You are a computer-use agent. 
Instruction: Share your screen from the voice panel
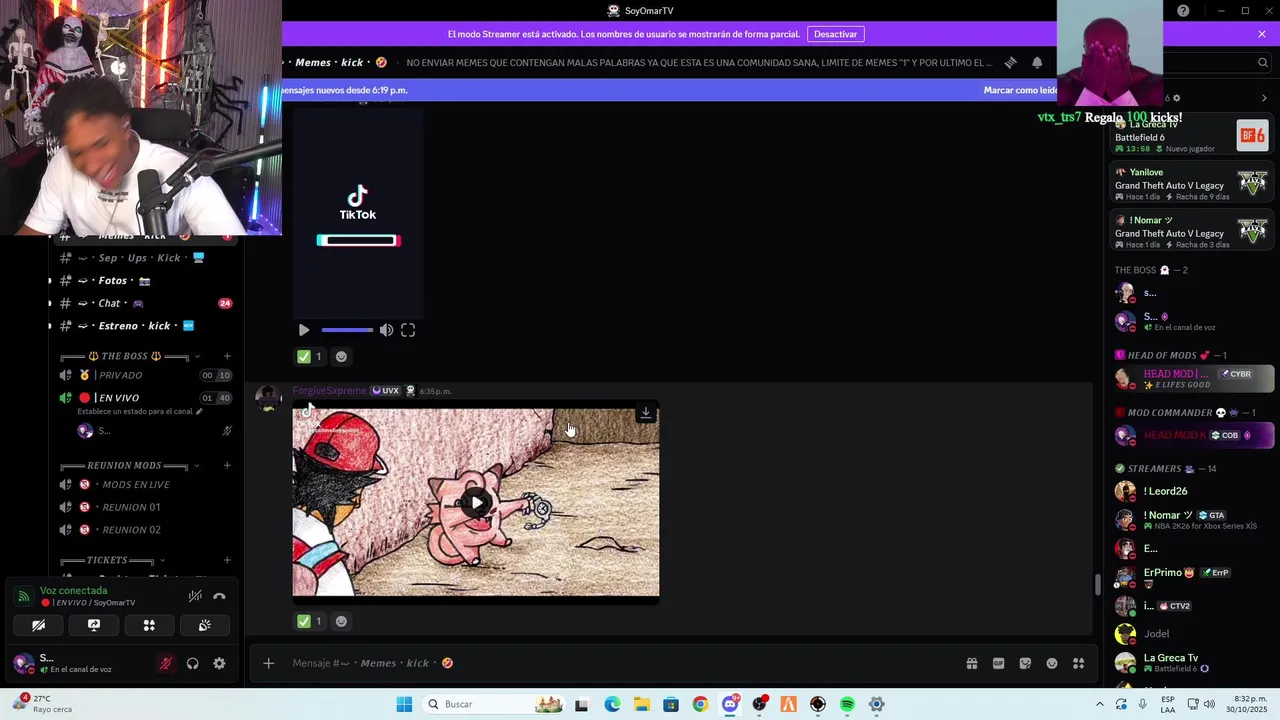click(x=94, y=625)
